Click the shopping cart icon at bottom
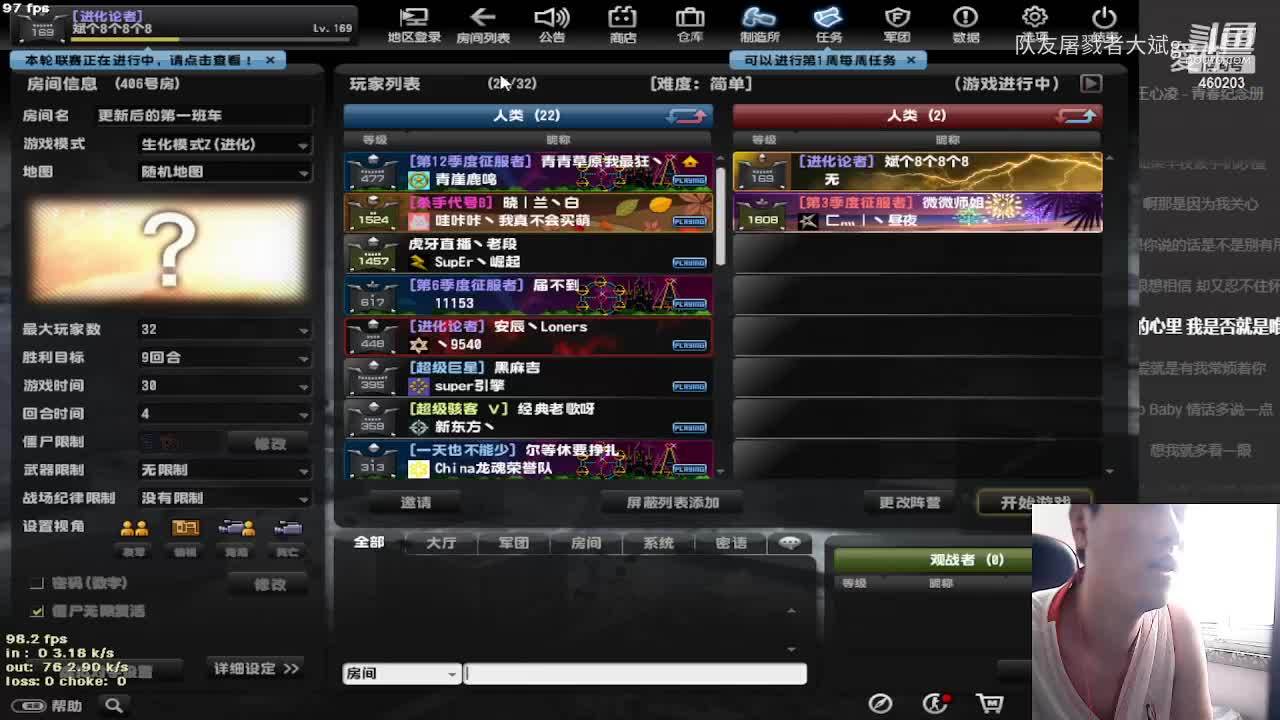Viewport: 1280px width, 720px height. (989, 703)
